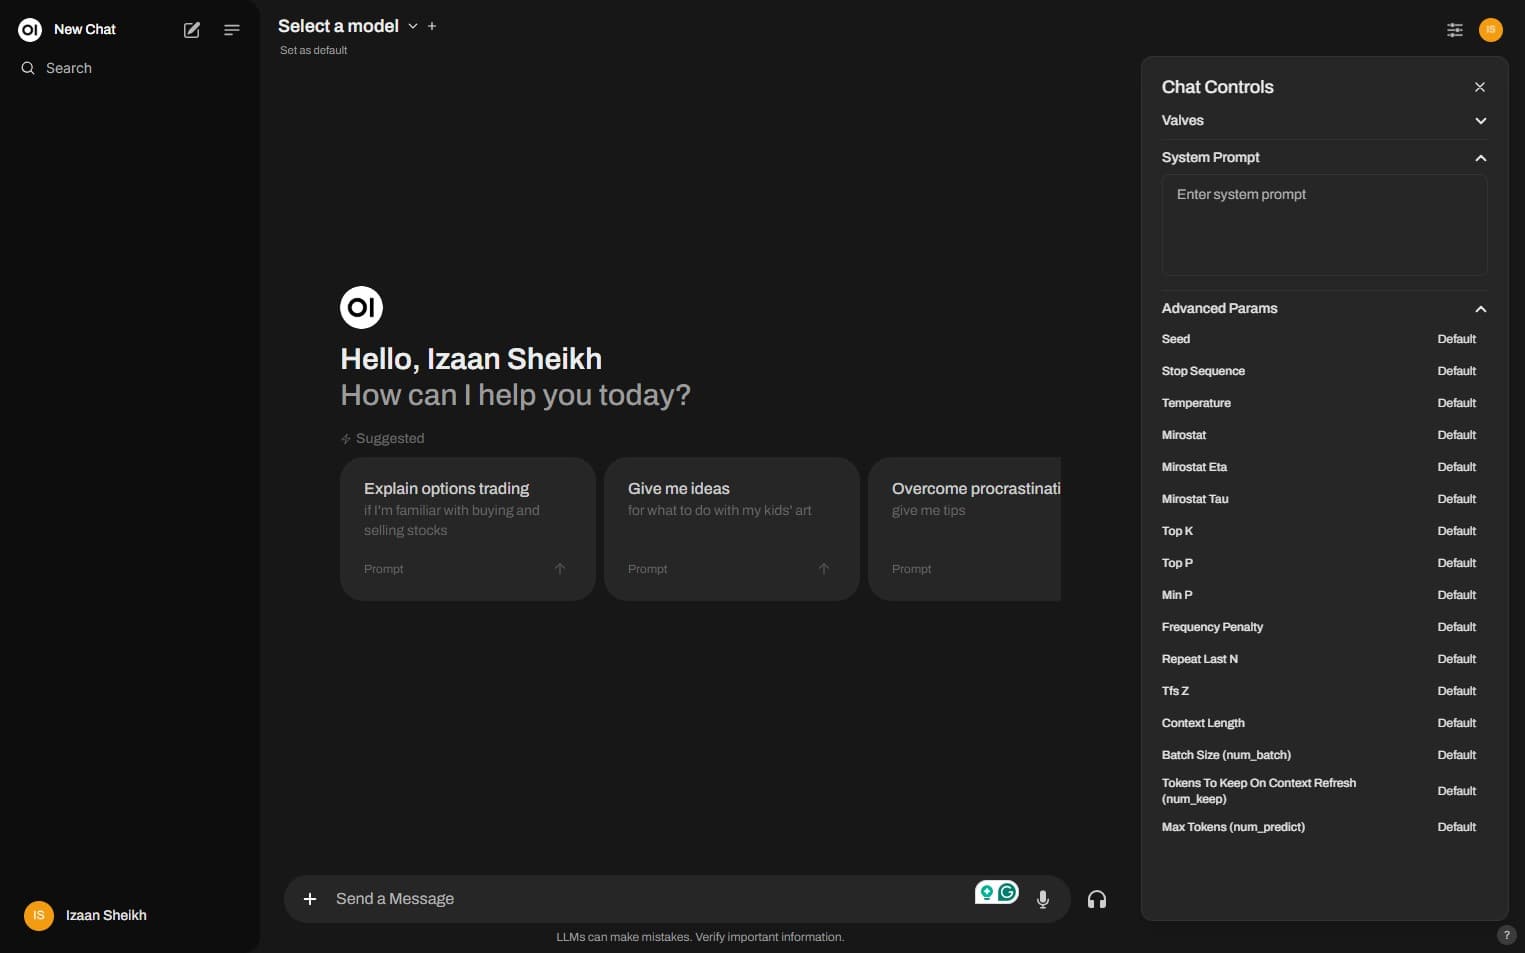Toggle the Batch Size (num_batch) Default setting
Screen dimensions: 1525x953
(1457, 755)
